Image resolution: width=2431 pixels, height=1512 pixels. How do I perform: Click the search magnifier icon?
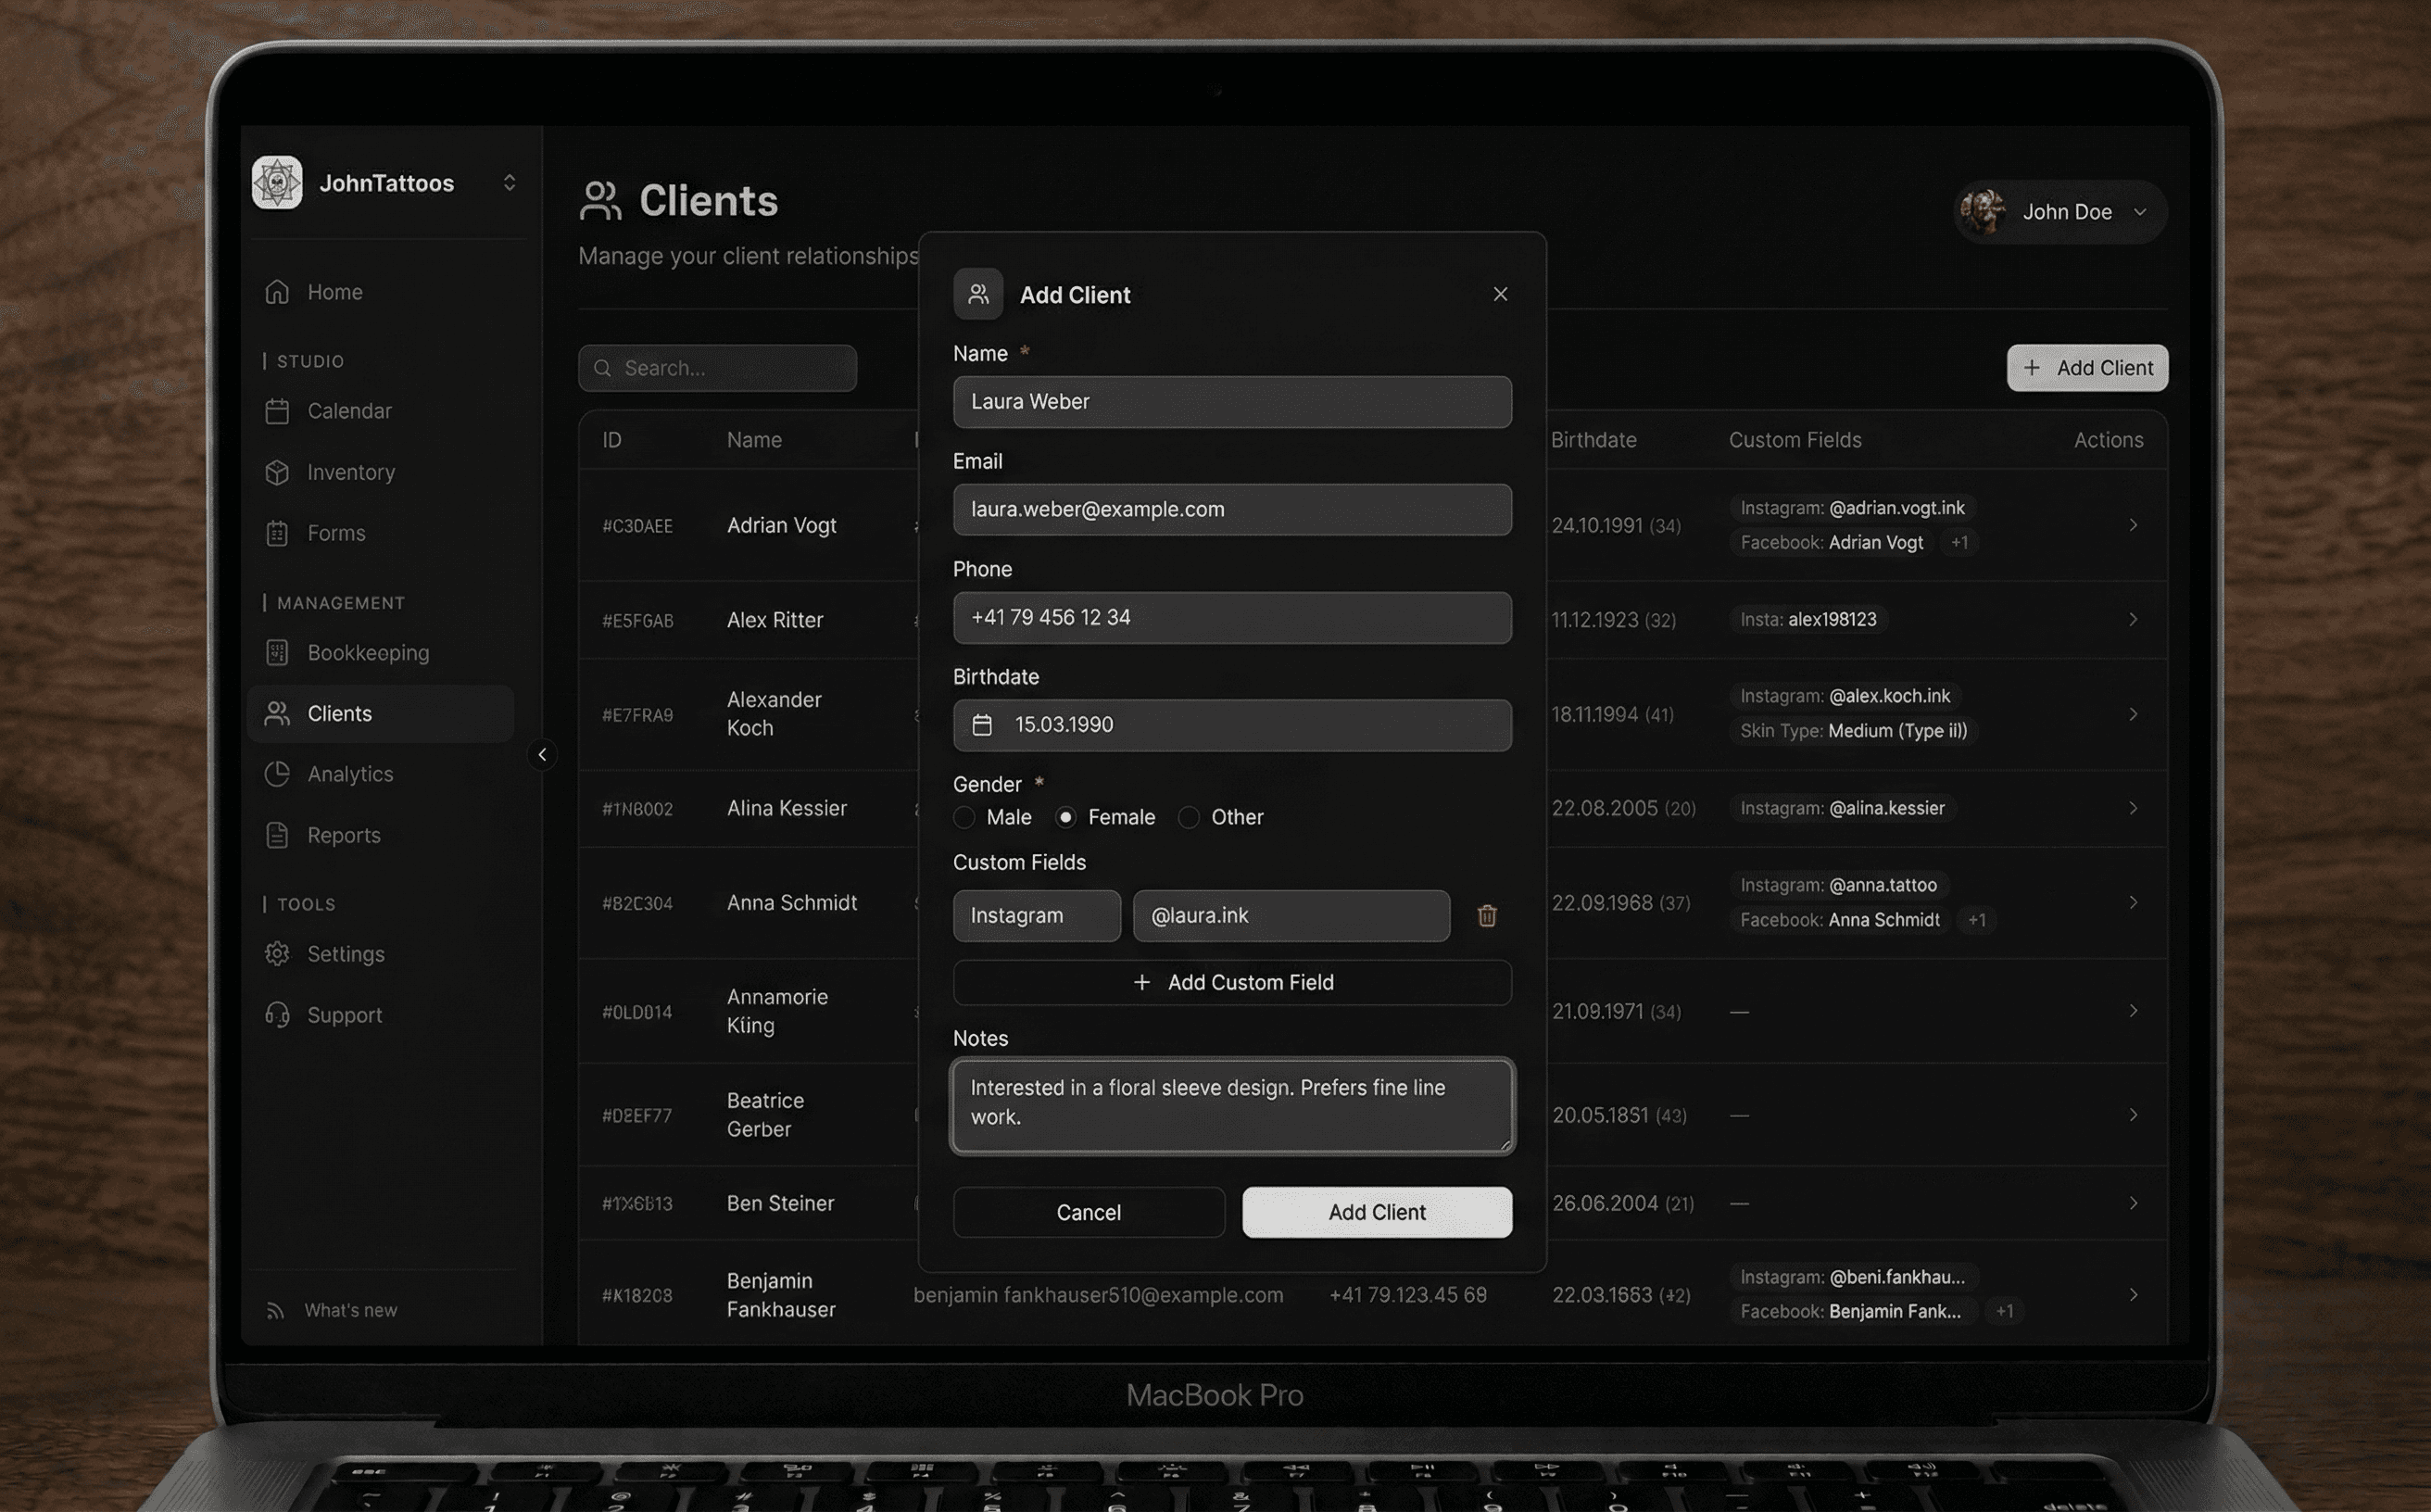[603, 368]
